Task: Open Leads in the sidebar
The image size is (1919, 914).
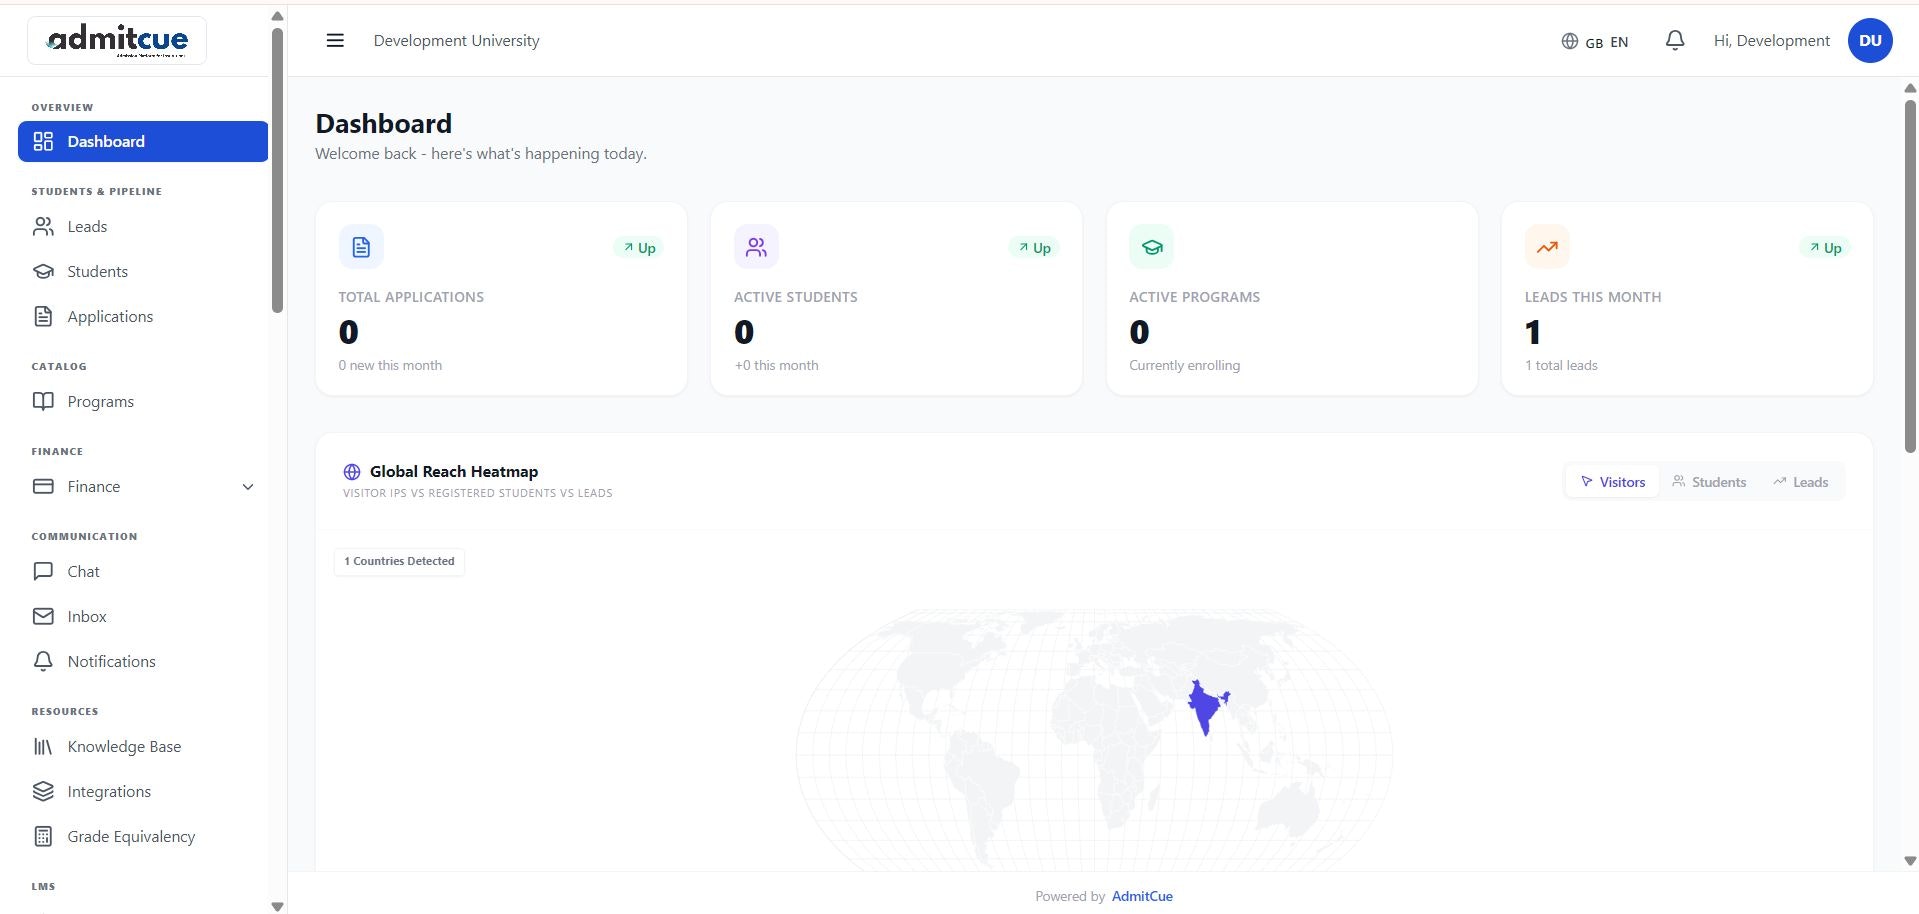Action: click(143, 227)
